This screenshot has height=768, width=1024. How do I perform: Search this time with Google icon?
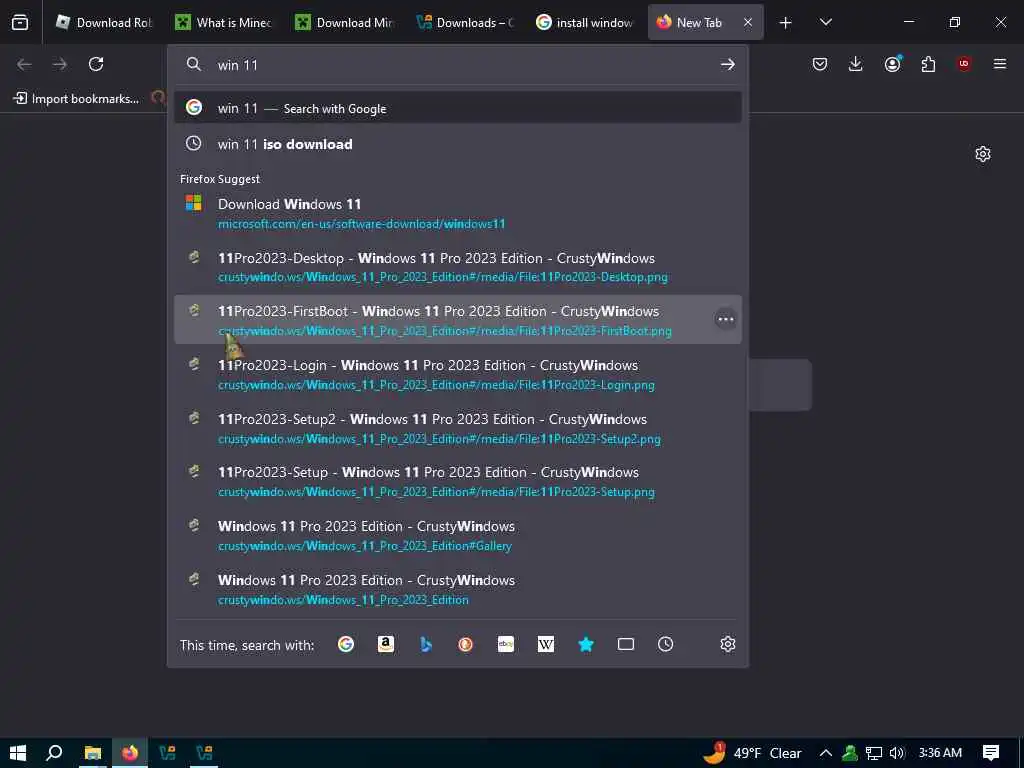click(346, 645)
